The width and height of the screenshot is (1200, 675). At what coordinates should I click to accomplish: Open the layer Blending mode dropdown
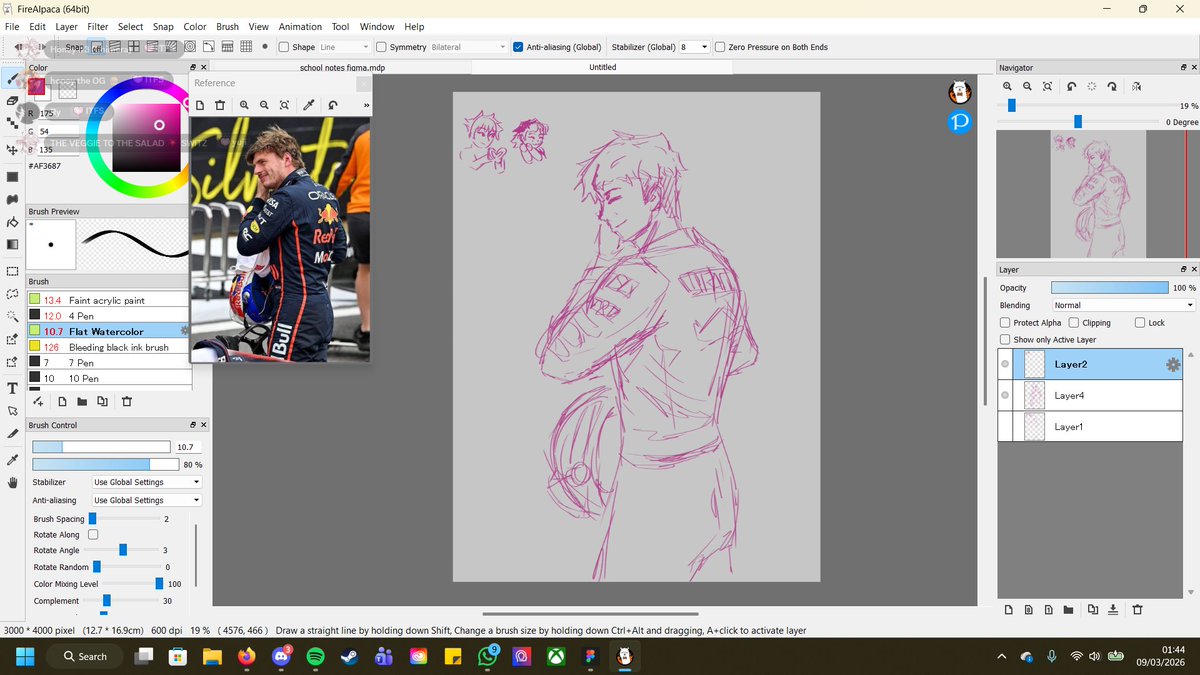pyautogui.click(x=1120, y=305)
